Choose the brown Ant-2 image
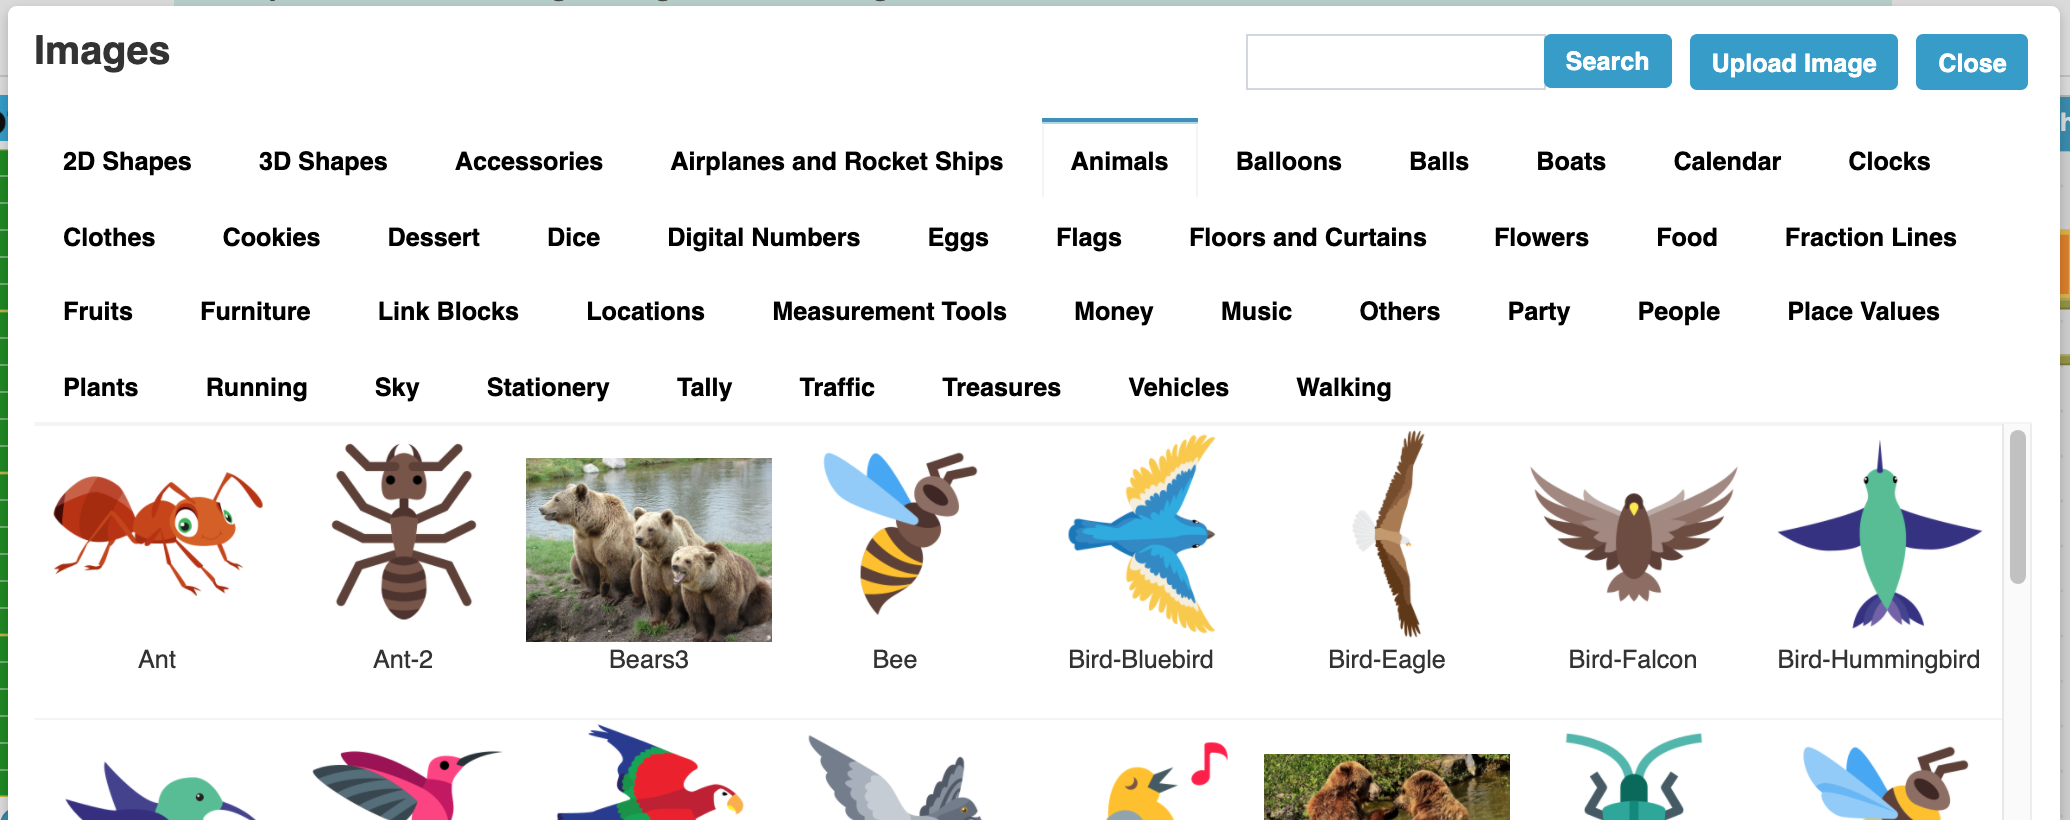The image size is (2070, 820). pos(403,531)
